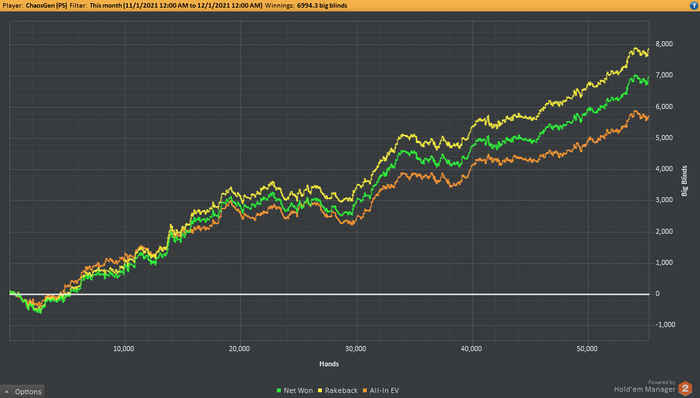
Task: Click the 7,000 big blinds axis label
Action: [x=664, y=75]
